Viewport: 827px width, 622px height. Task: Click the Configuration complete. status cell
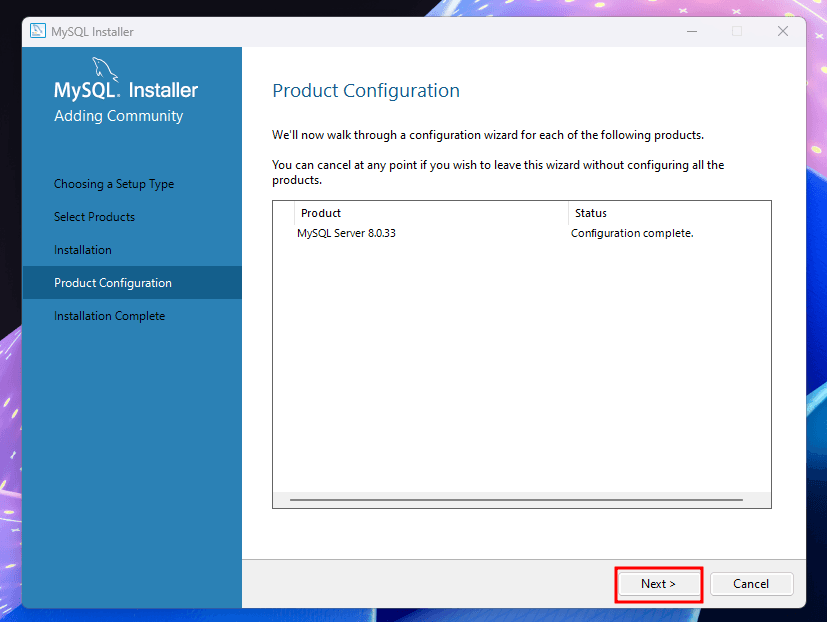tap(632, 233)
